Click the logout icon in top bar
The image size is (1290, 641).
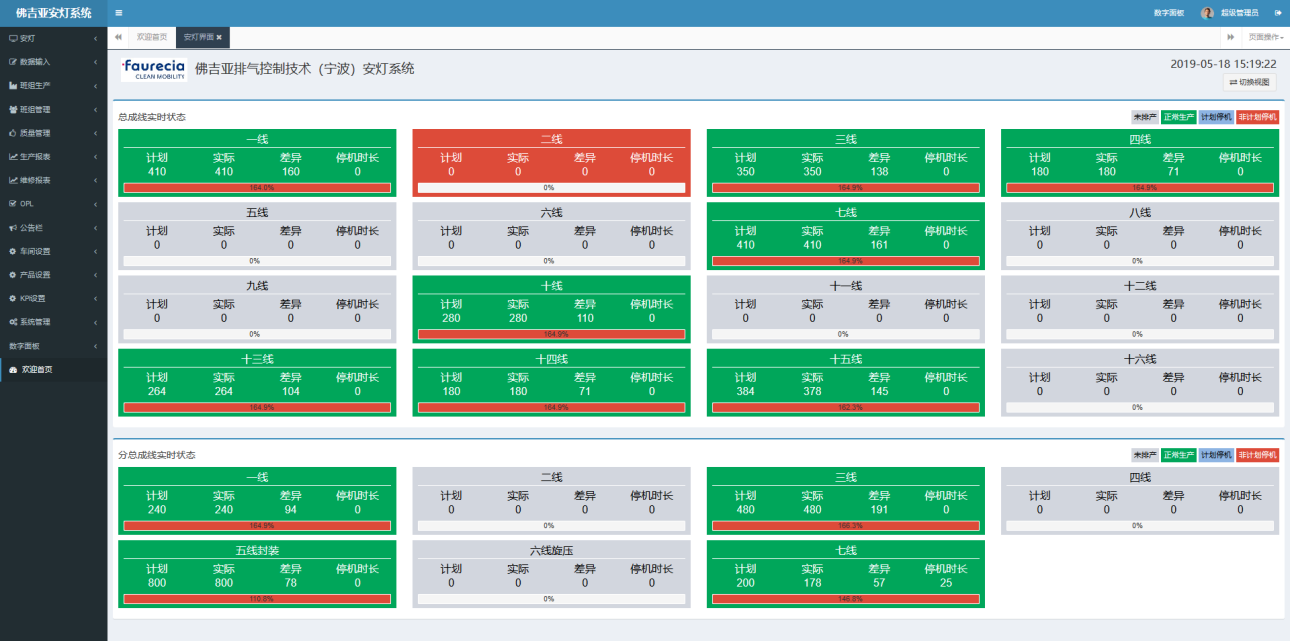(1278, 13)
